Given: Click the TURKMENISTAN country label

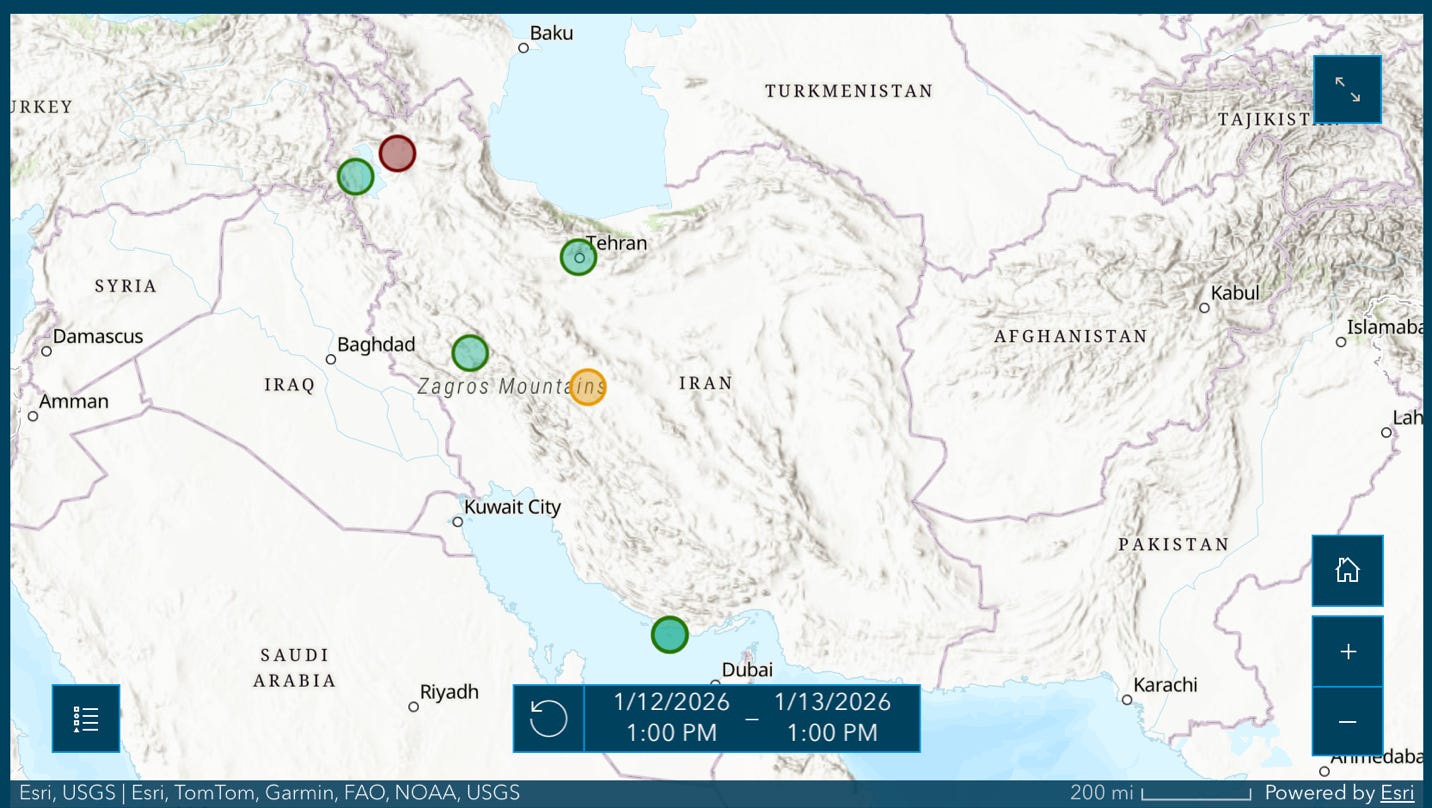Looking at the screenshot, I should [x=849, y=91].
